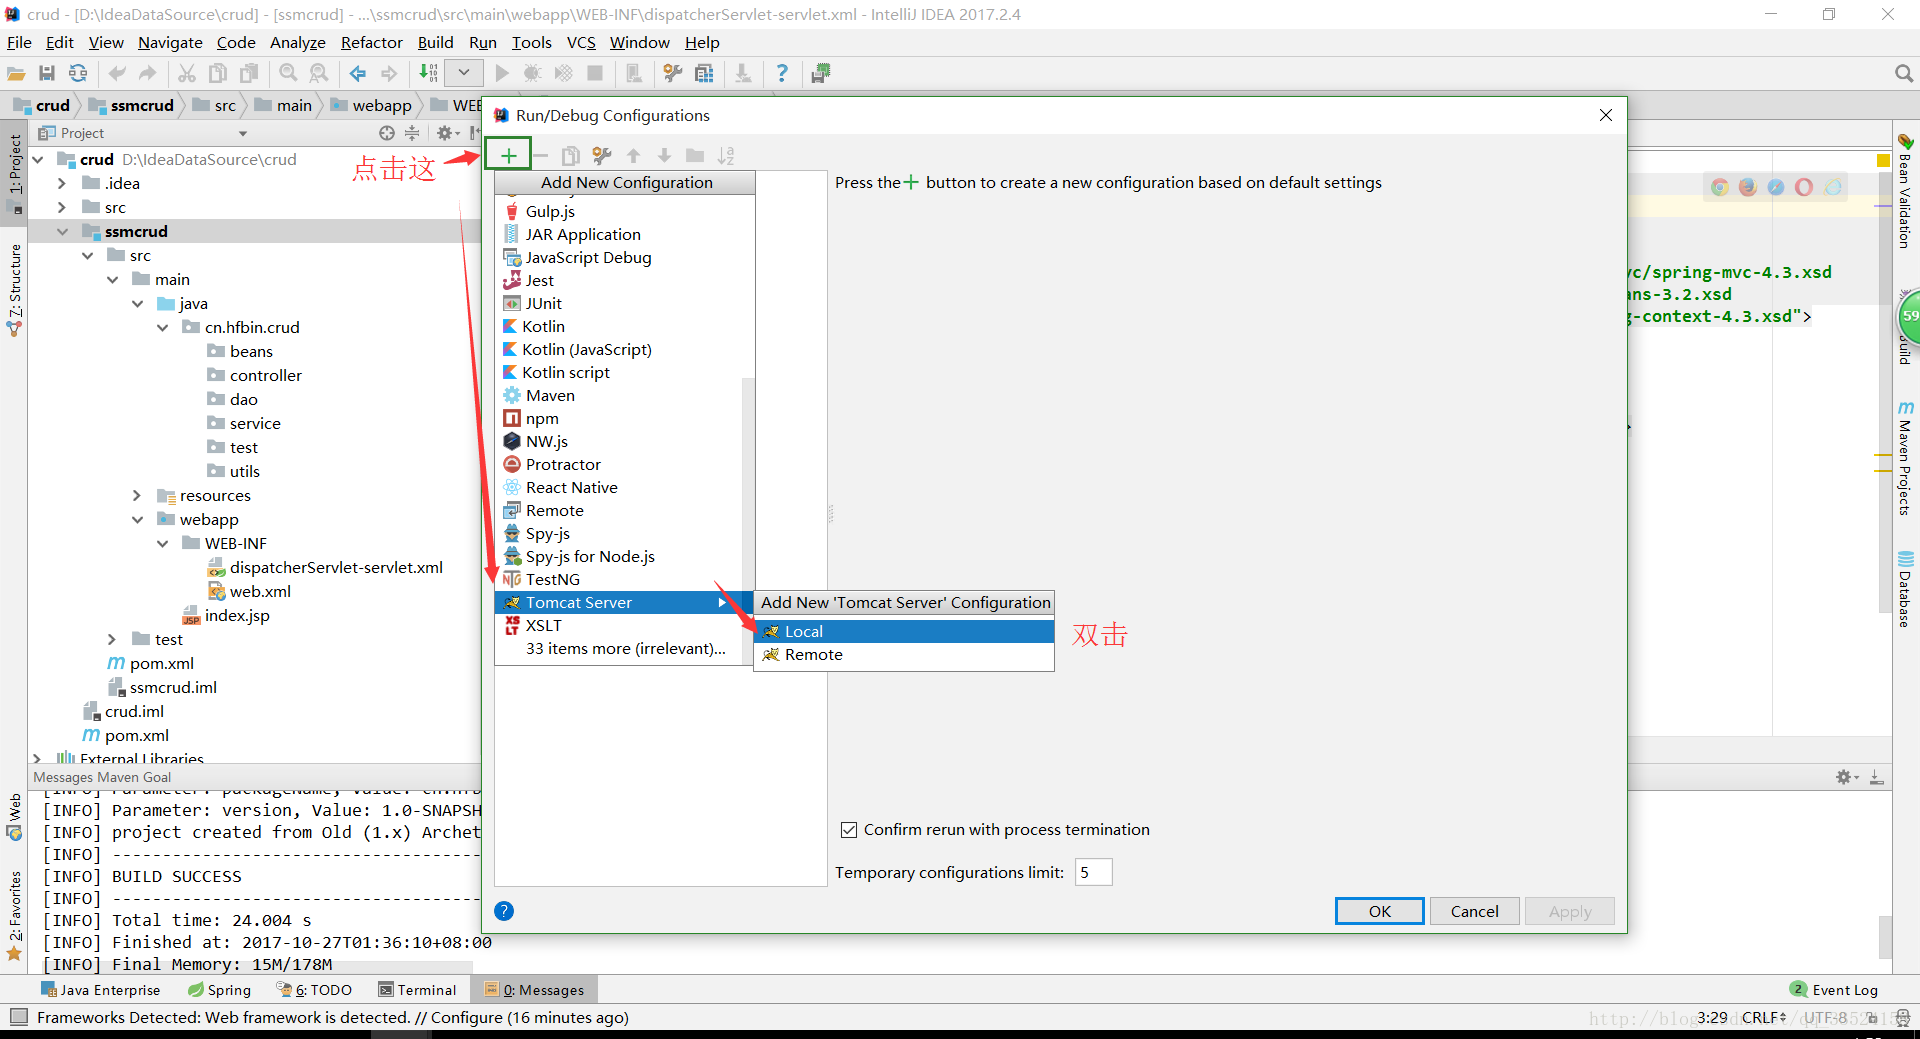Click Move Down arrow in the dialog toolbar

coord(664,155)
